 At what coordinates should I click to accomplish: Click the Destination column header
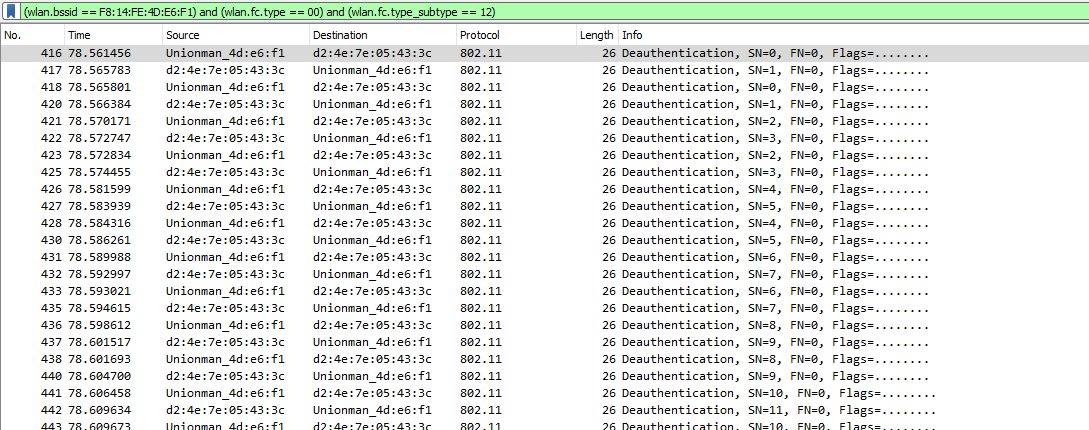[383, 35]
